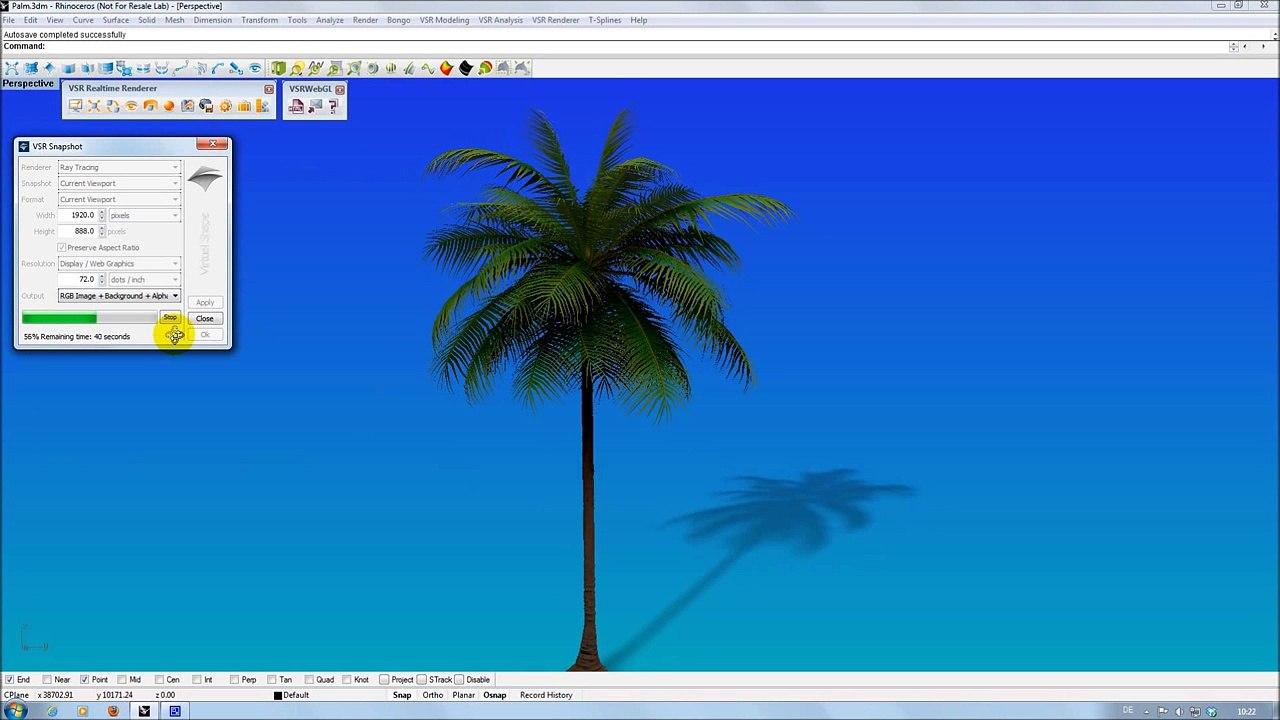Click the four-arrows expand icon in VSR Realtime Renderer

[94, 106]
